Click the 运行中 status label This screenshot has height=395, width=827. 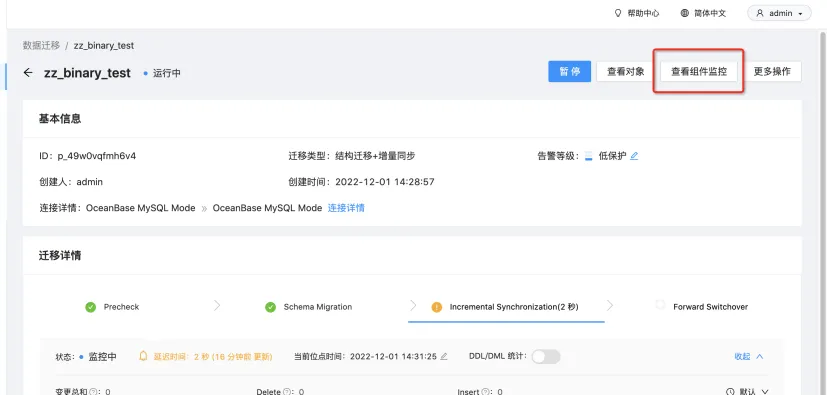point(167,73)
